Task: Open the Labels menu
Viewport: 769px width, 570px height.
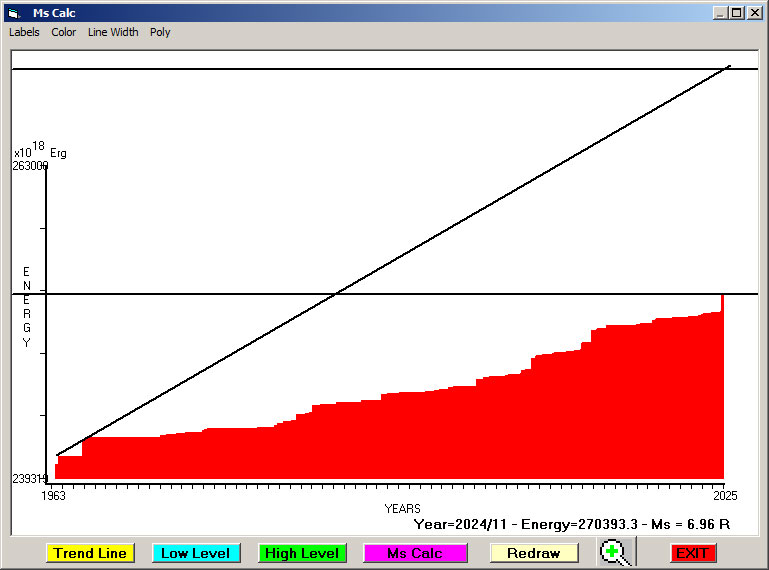Action: 24,32
